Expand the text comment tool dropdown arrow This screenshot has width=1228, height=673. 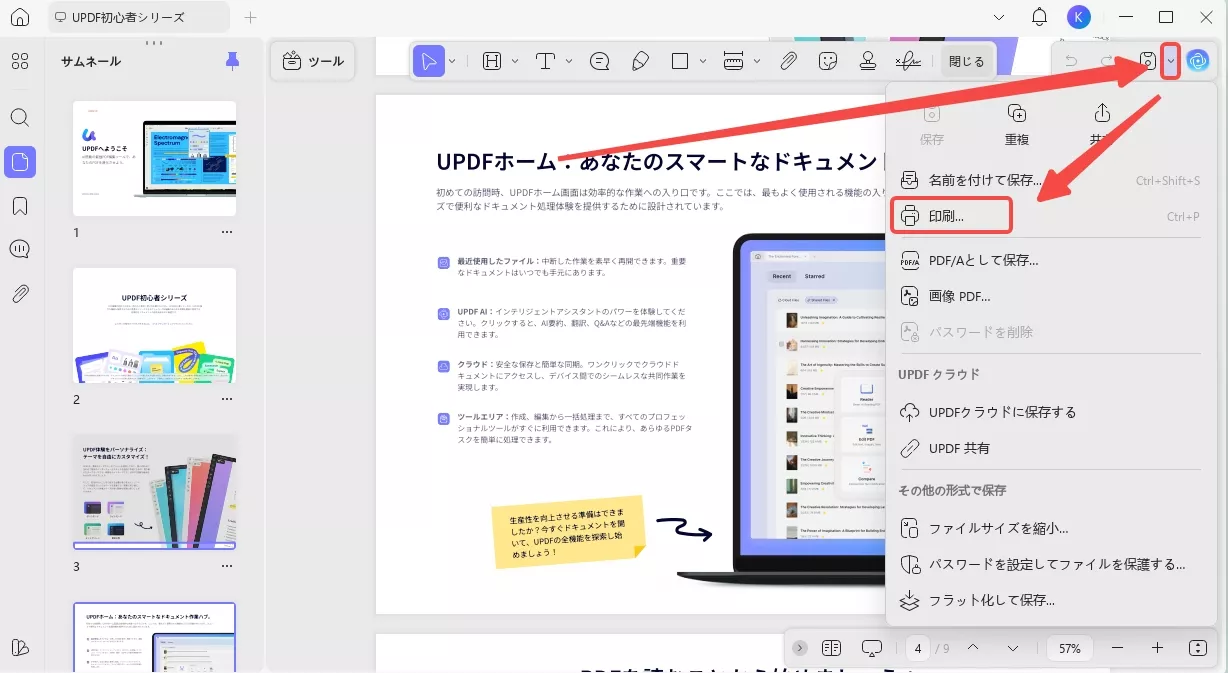click(569, 61)
